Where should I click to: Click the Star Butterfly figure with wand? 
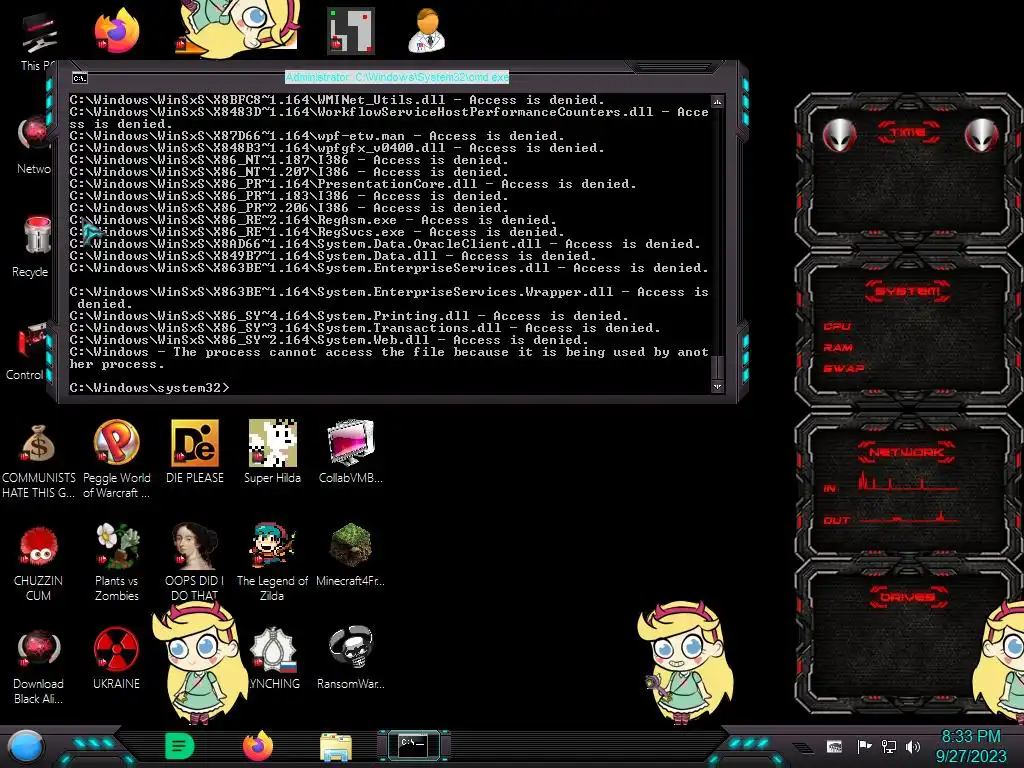(684, 663)
